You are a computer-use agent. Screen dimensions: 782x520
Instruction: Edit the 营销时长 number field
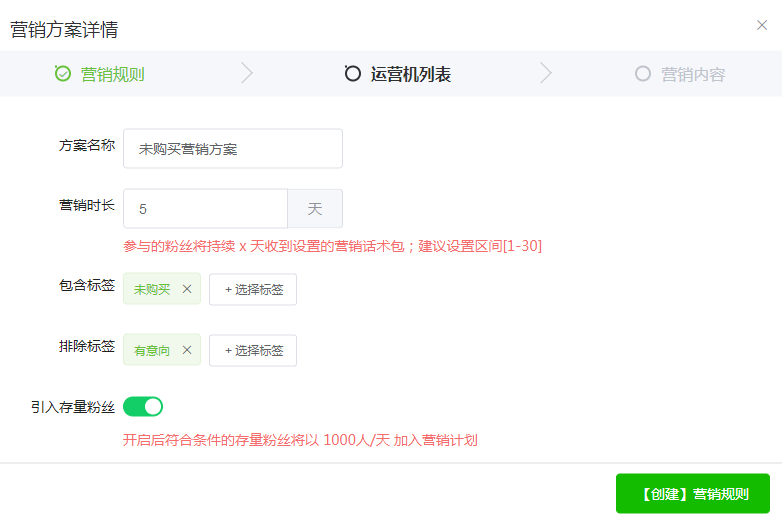(205, 209)
